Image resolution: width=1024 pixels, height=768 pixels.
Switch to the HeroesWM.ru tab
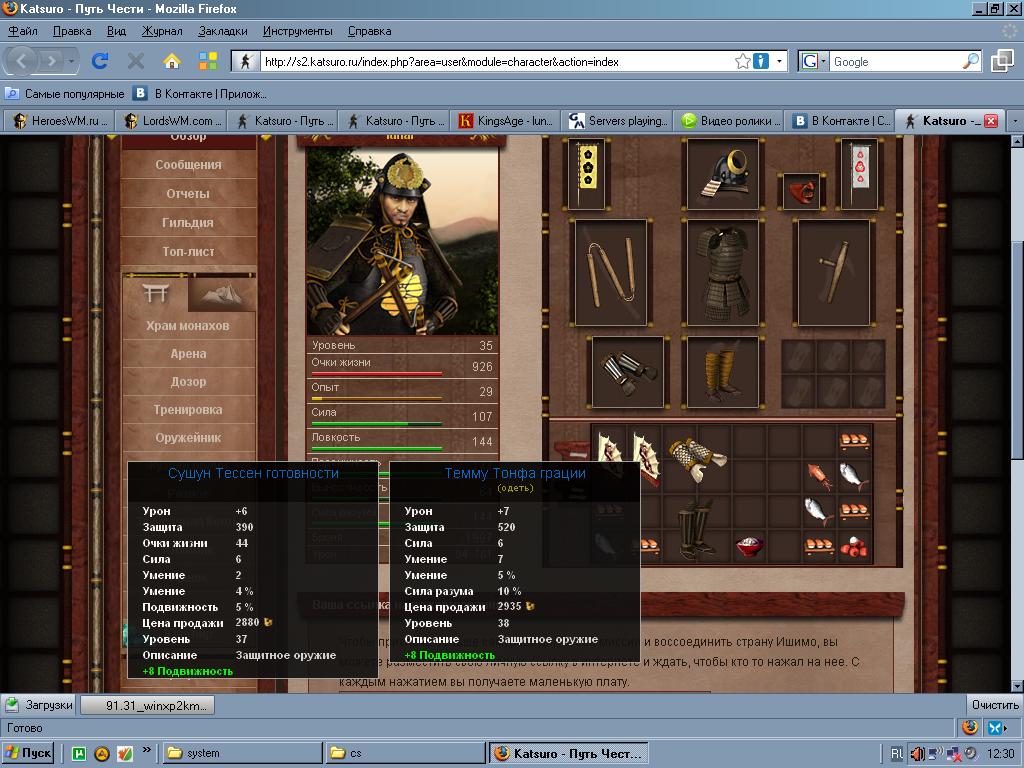click(x=59, y=121)
